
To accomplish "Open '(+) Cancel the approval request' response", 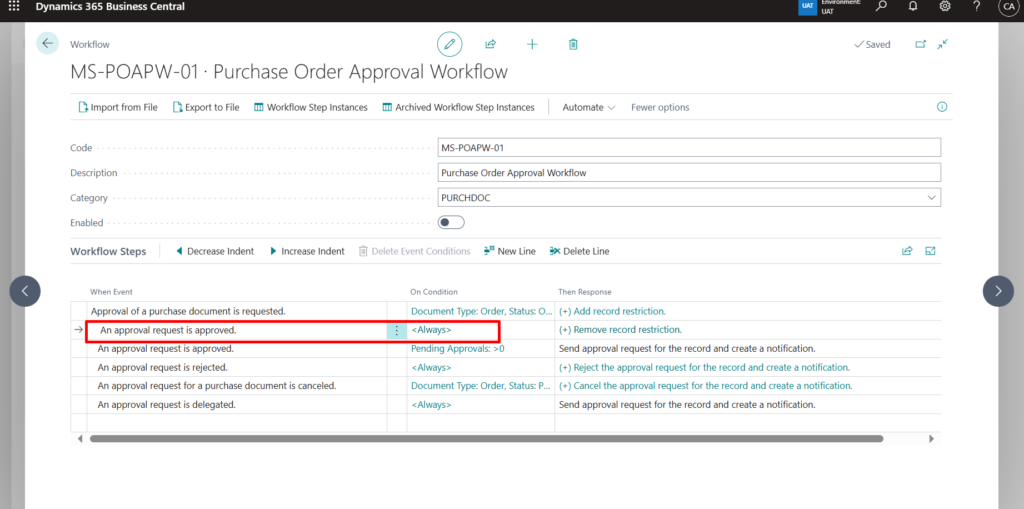I will [706, 386].
